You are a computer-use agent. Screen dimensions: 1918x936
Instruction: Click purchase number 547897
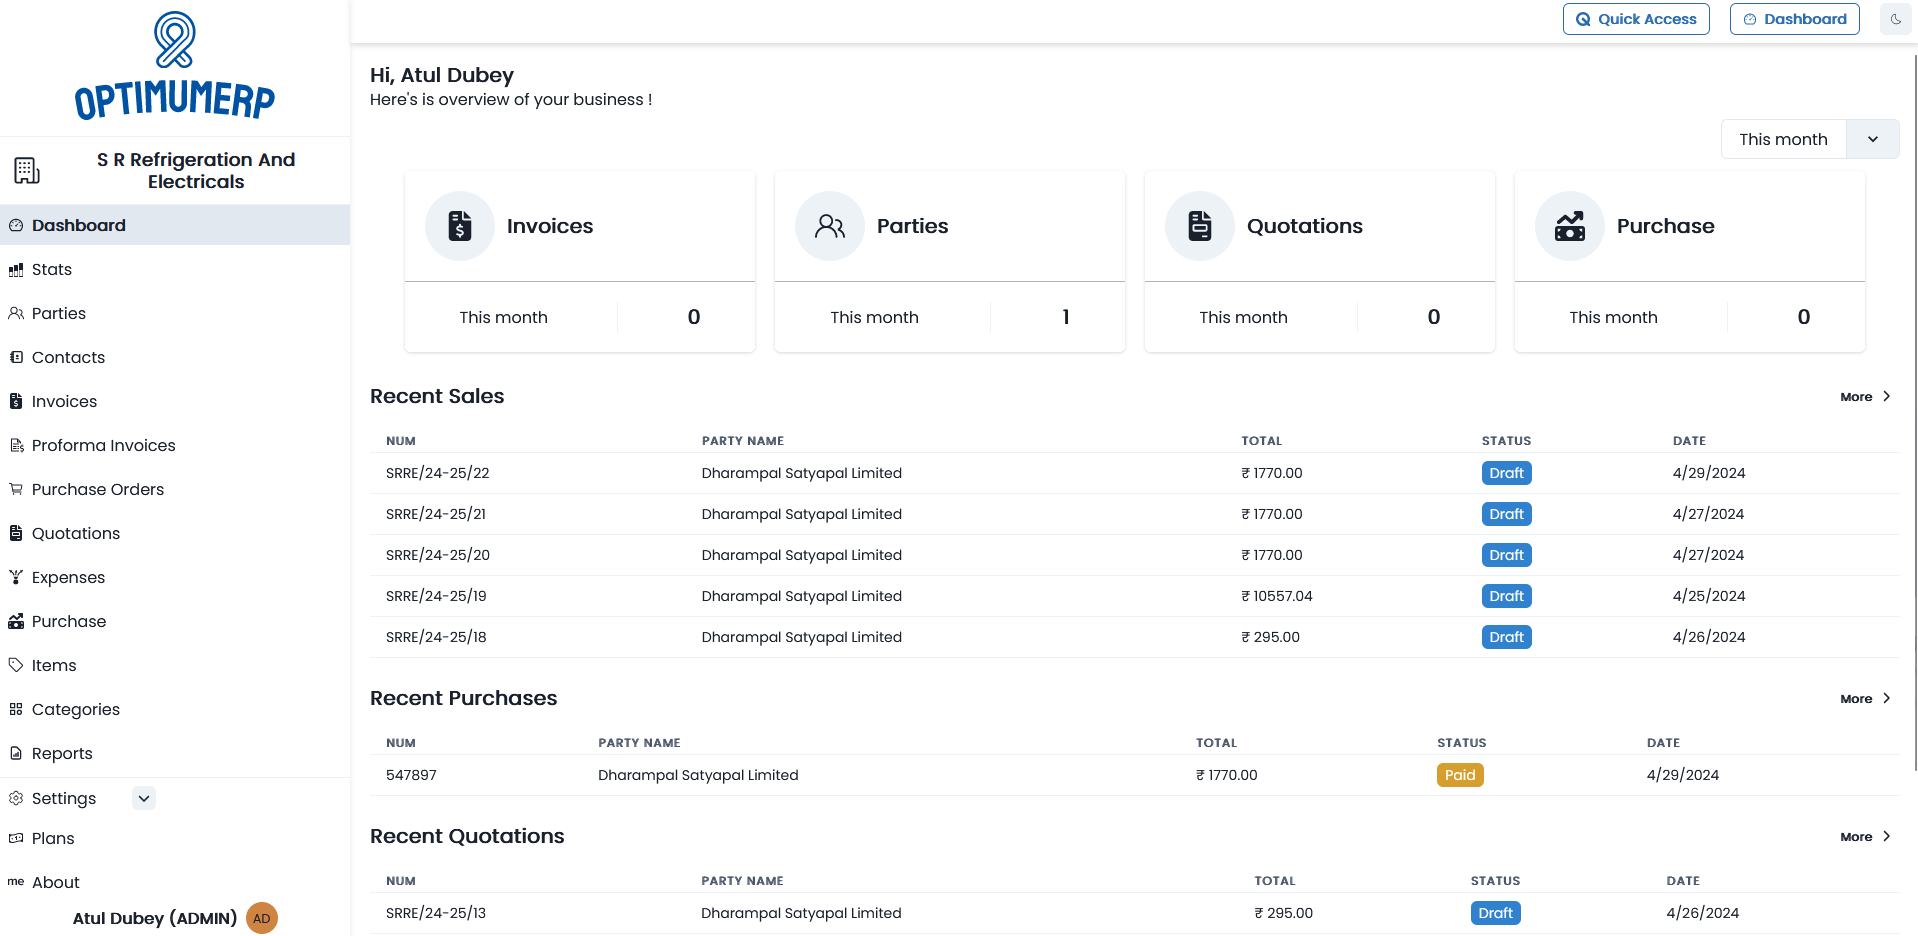point(411,775)
